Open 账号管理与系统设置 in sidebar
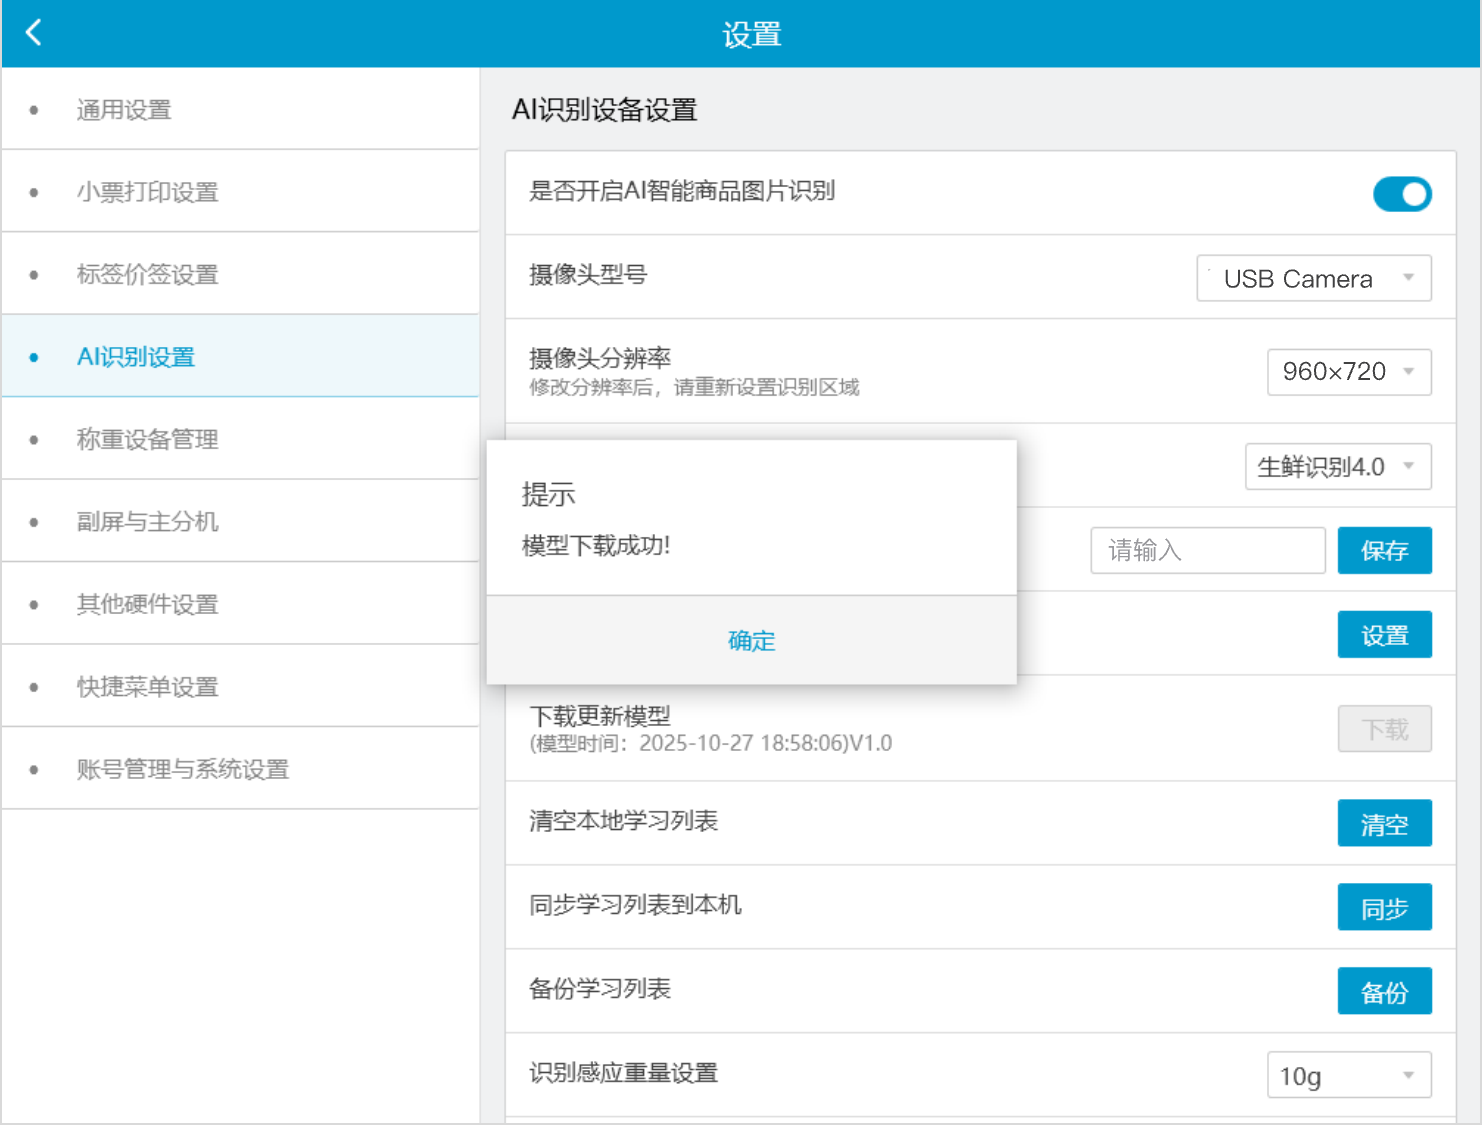This screenshot has height=1125, width=1484. pos(241,769)
